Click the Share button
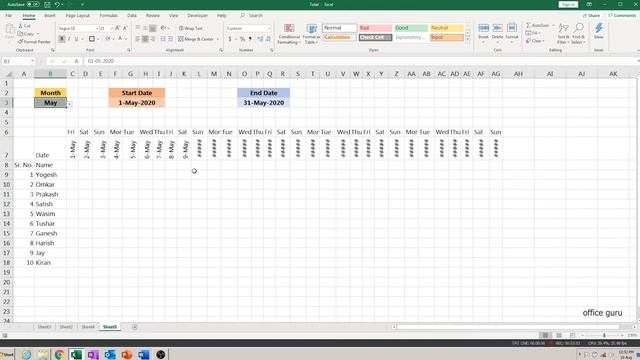Image resolution: width=640 pixels, height=360 pixels. (591, 16)
